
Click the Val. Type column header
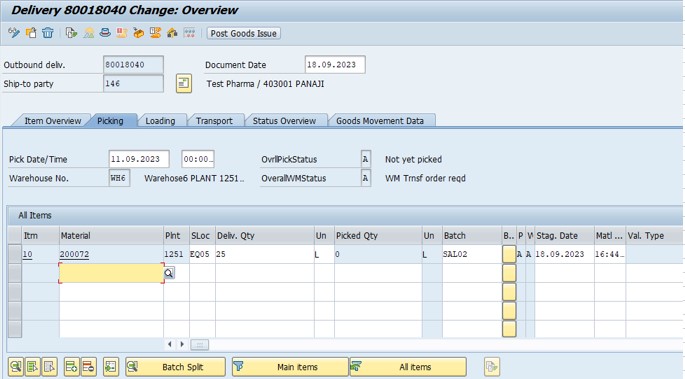tap(655, 235)
